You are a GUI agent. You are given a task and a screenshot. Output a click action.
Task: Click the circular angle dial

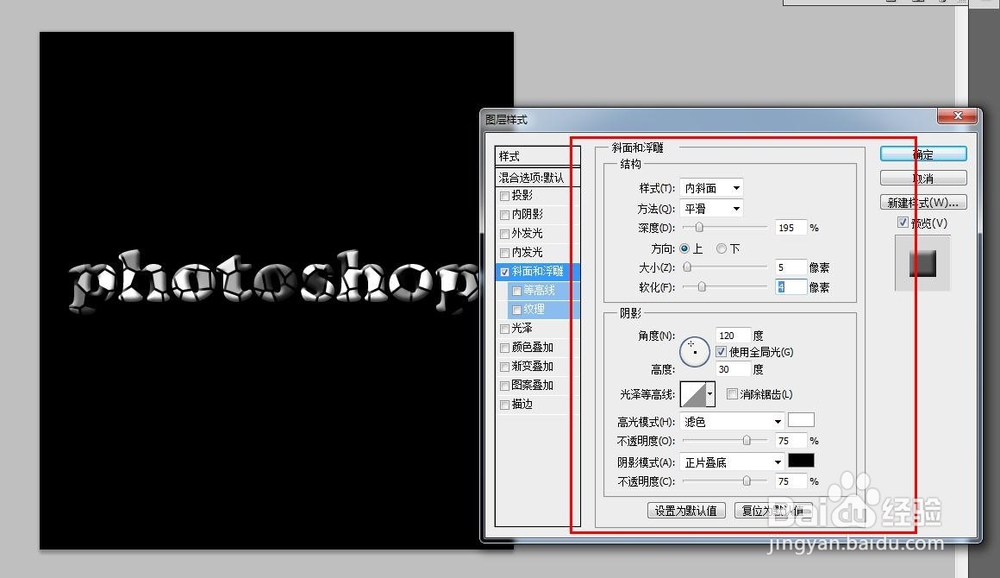click(695, 352)
